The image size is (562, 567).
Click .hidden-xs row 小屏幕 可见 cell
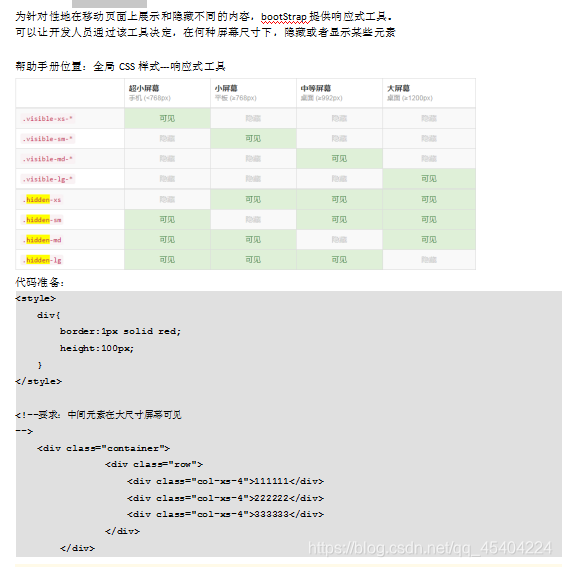pos(253,199)
